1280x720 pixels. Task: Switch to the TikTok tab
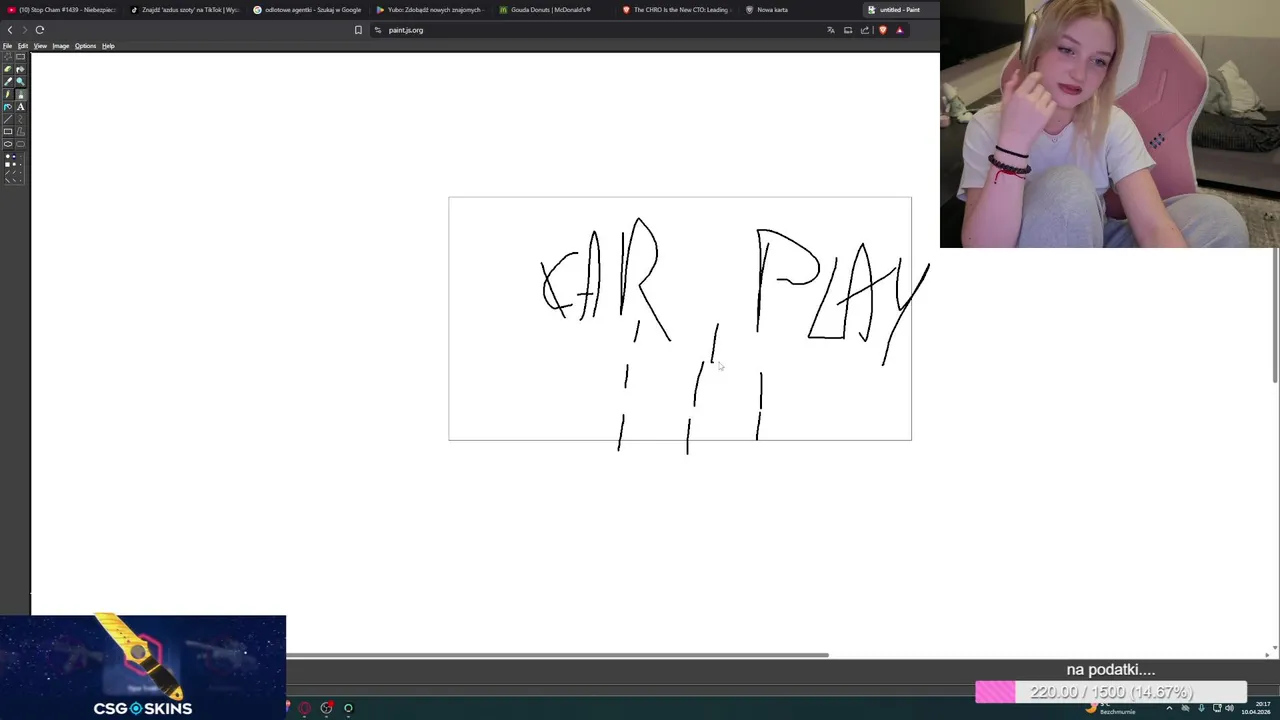point(185,10)
